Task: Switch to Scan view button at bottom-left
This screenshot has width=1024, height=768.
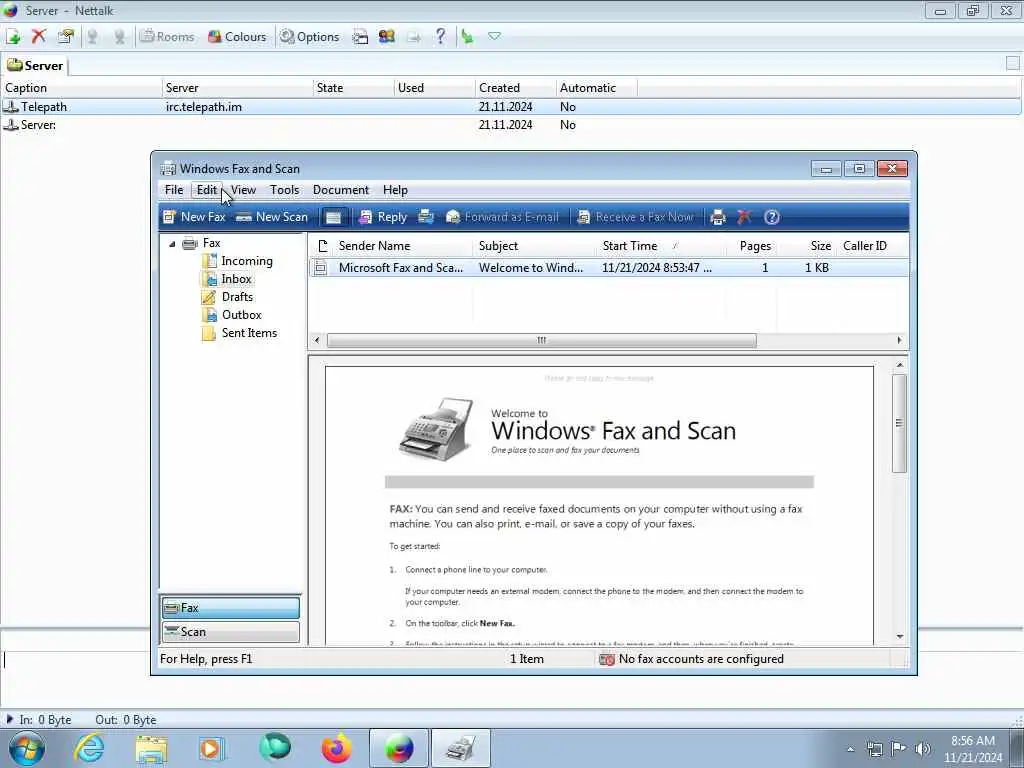Action: click(231, 632)
